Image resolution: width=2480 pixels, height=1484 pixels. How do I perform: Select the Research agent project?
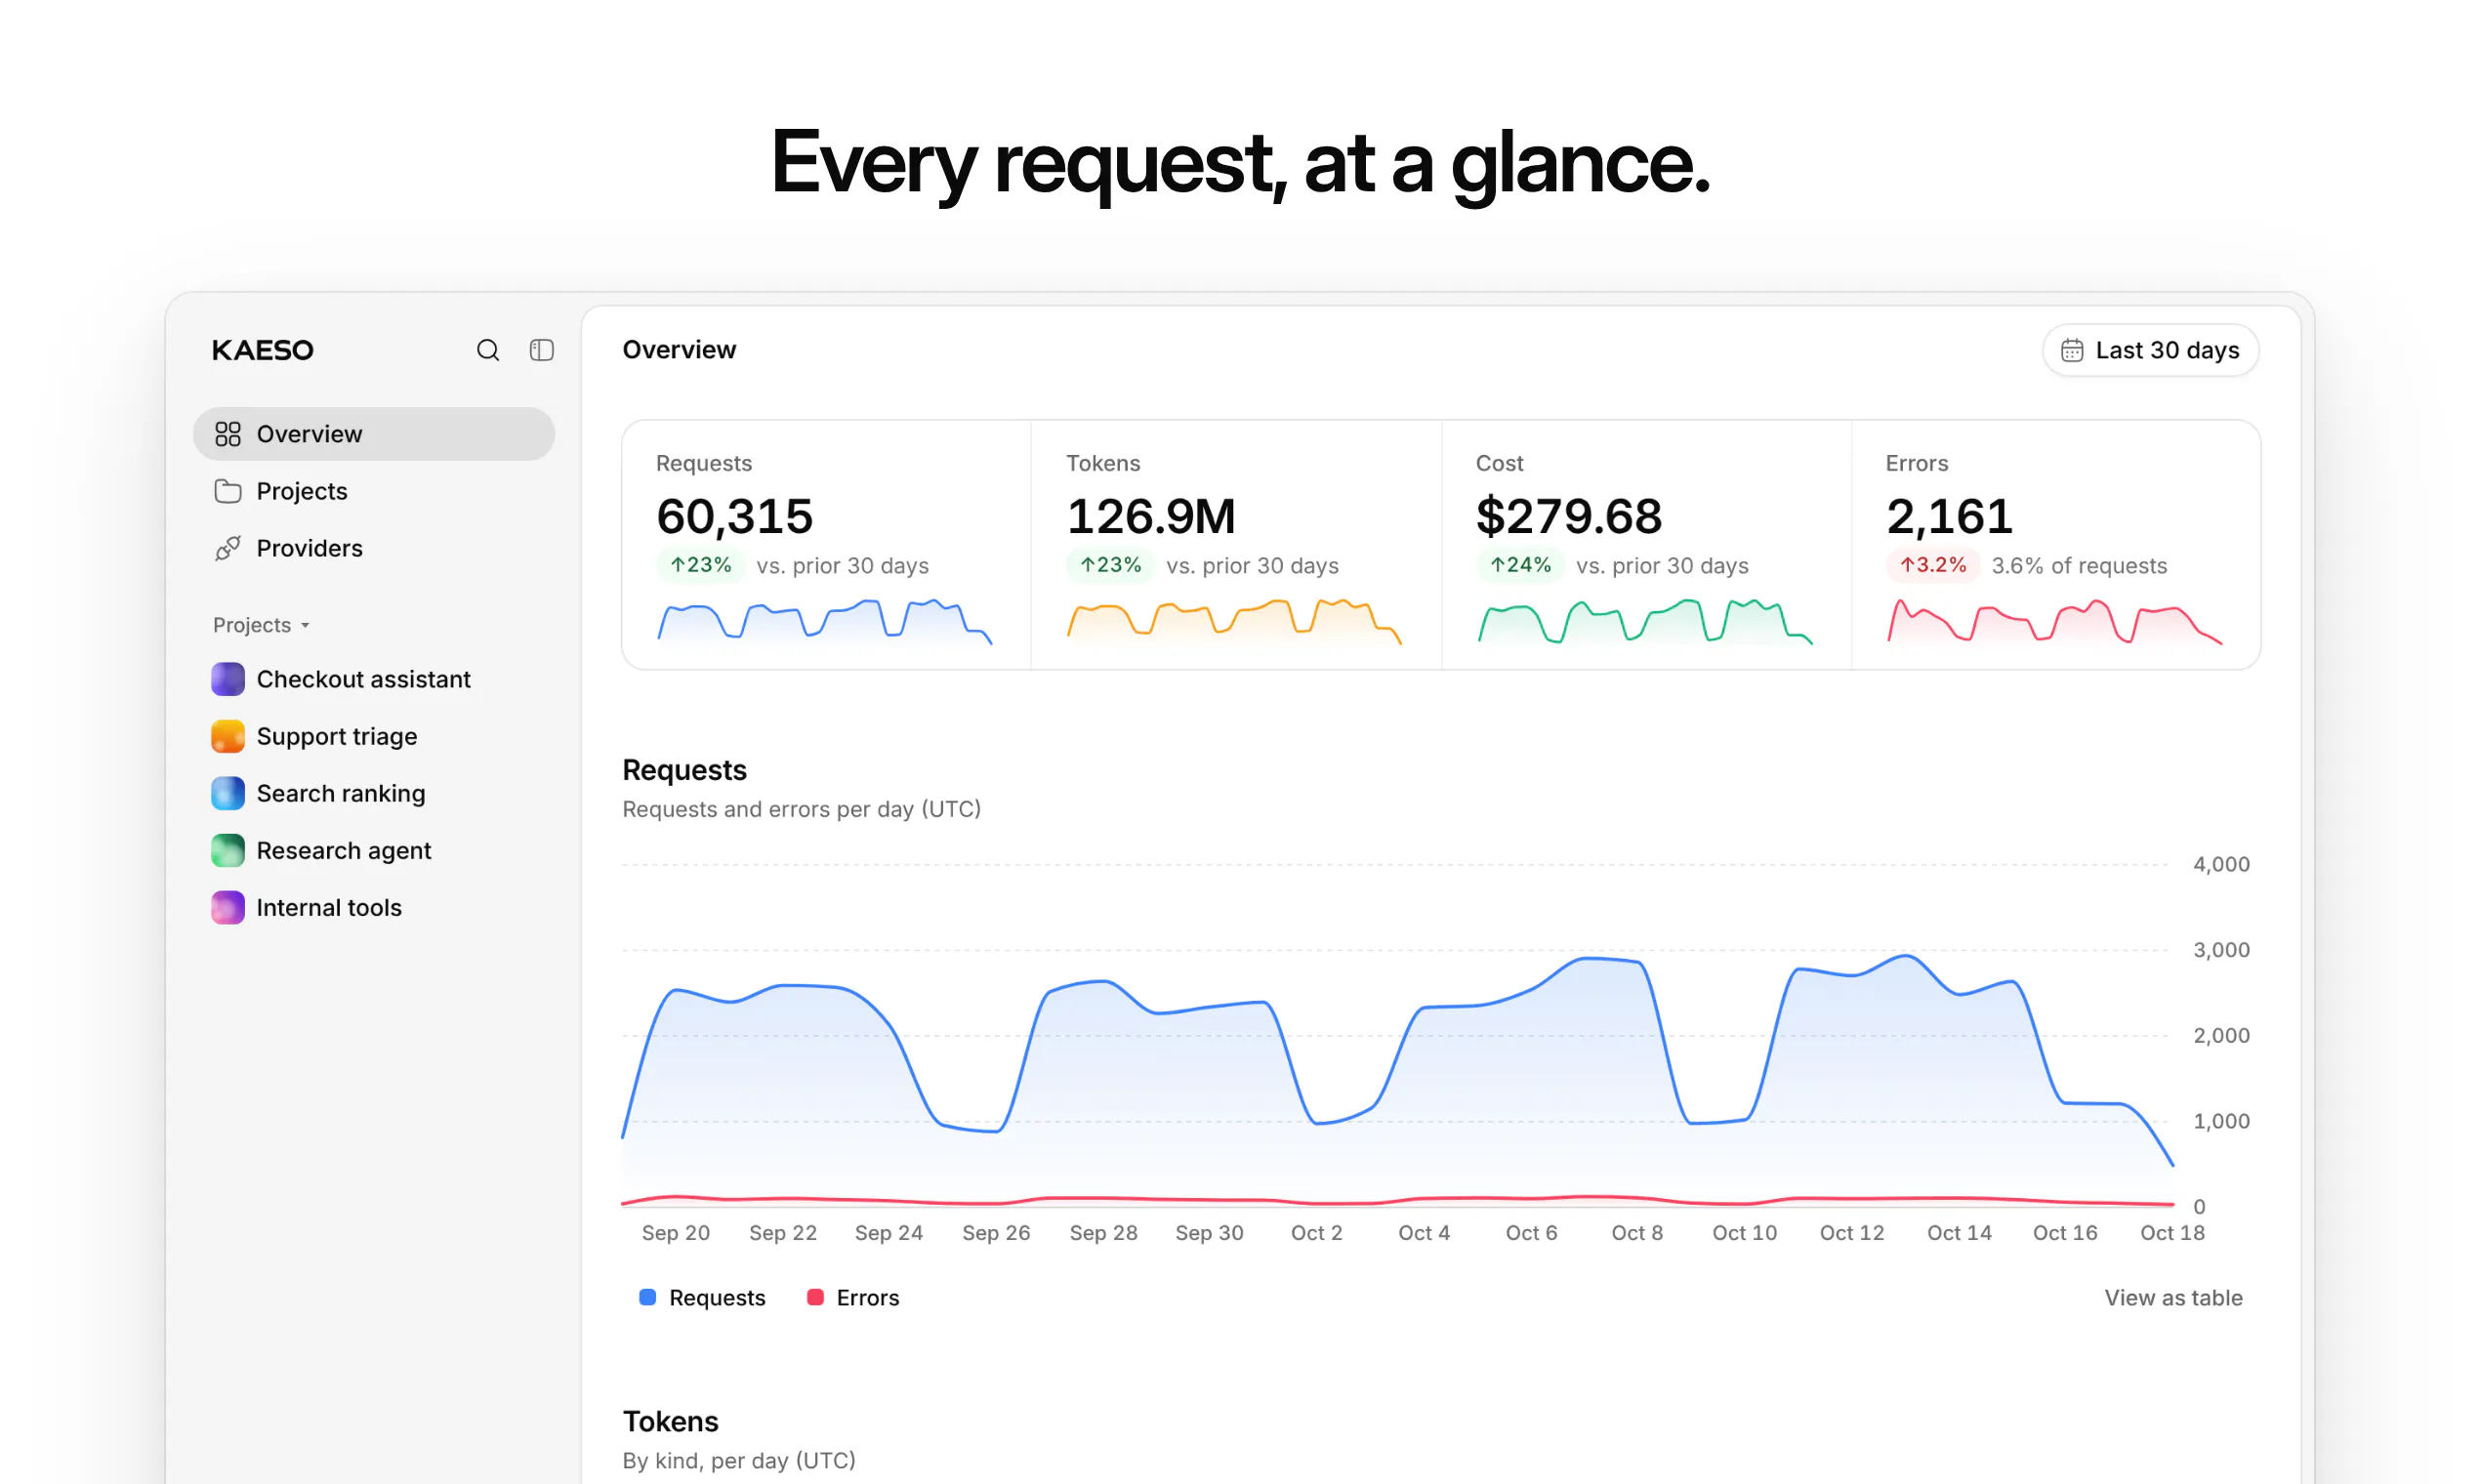pyautogui.click(x=374, y=850)
